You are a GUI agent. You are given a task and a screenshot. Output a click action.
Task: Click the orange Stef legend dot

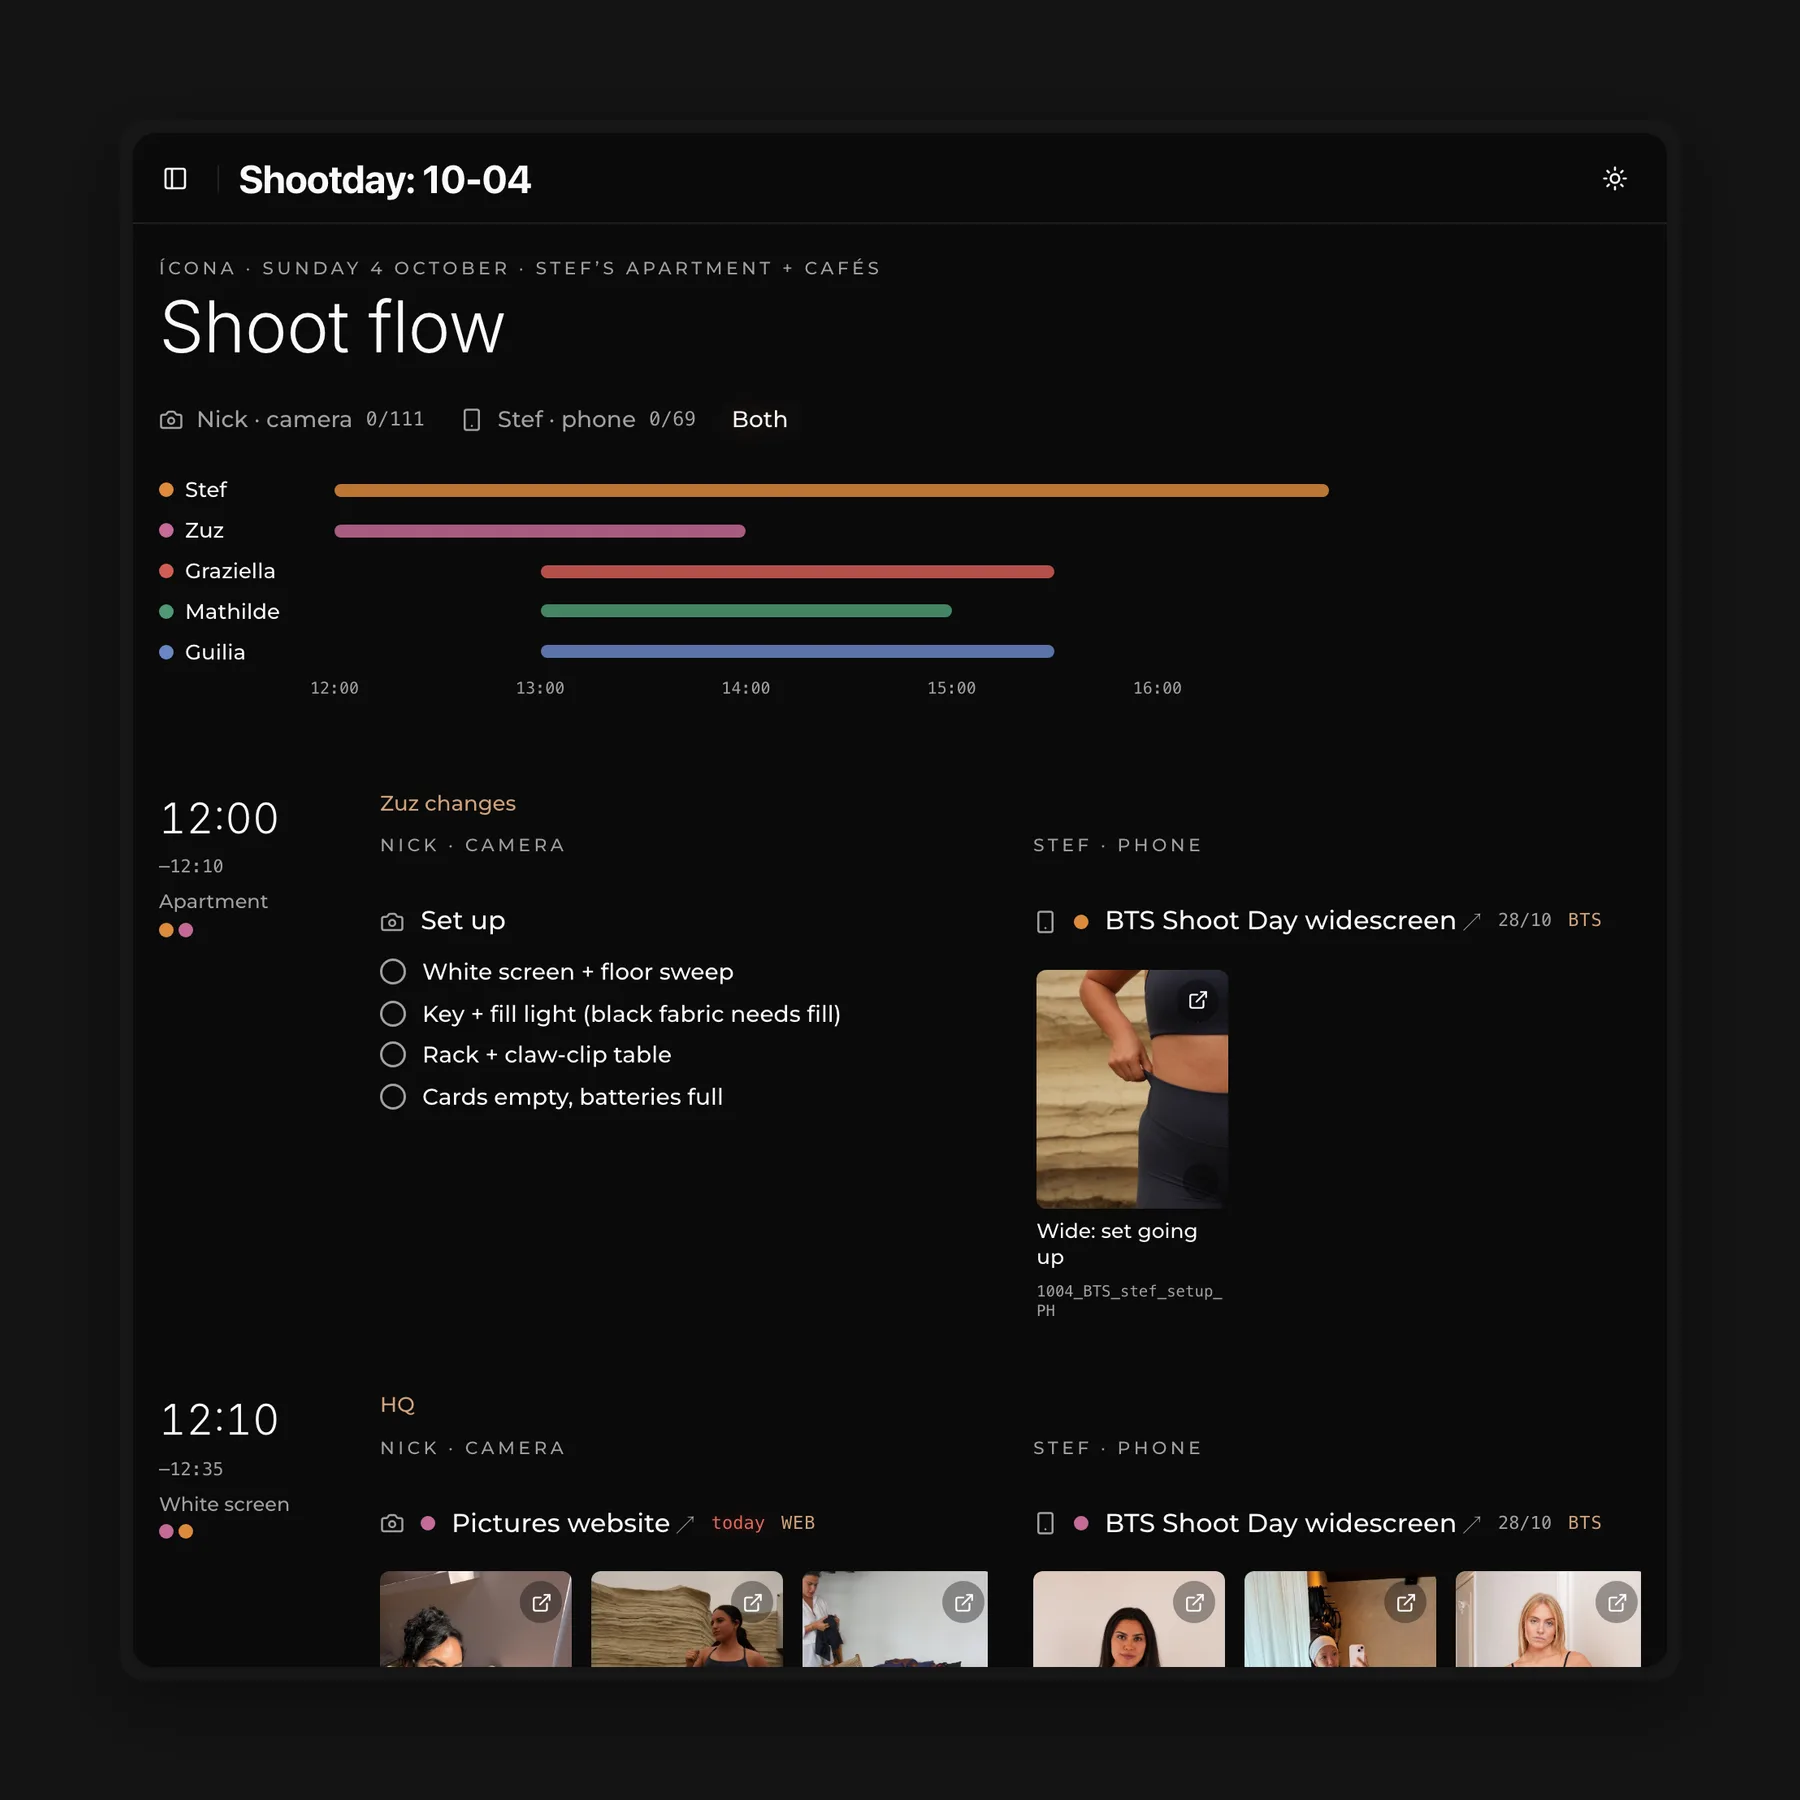pyautogui.click(x=166, y=490)
